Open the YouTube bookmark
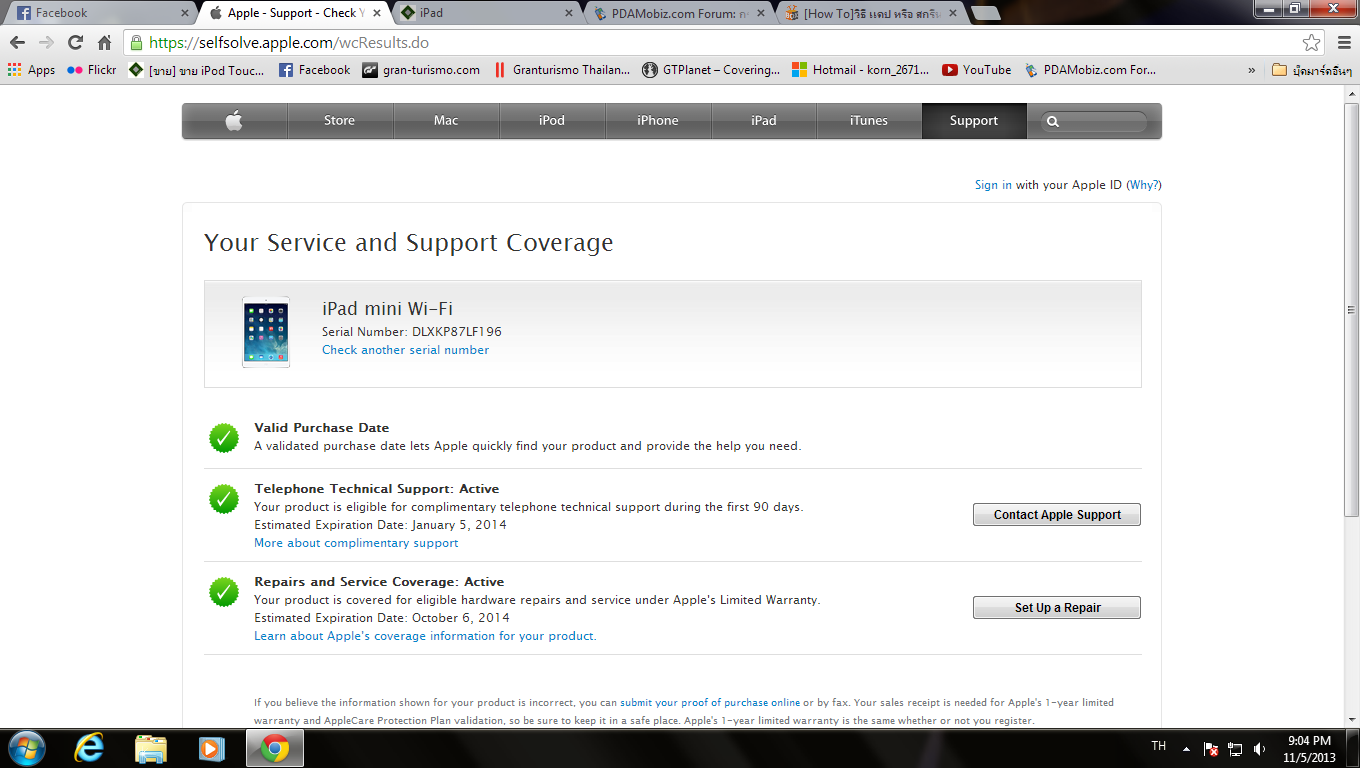This screenshot has height=768, width=1360. click(x=977, y=70)
